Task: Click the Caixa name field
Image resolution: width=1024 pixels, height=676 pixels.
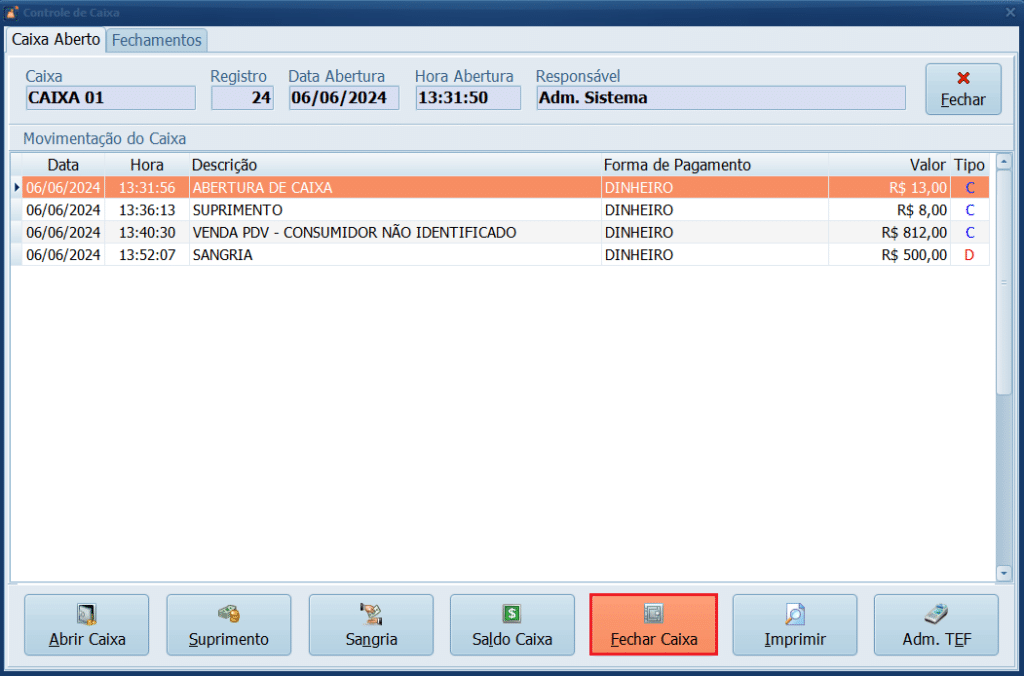Action: [110, 98]
